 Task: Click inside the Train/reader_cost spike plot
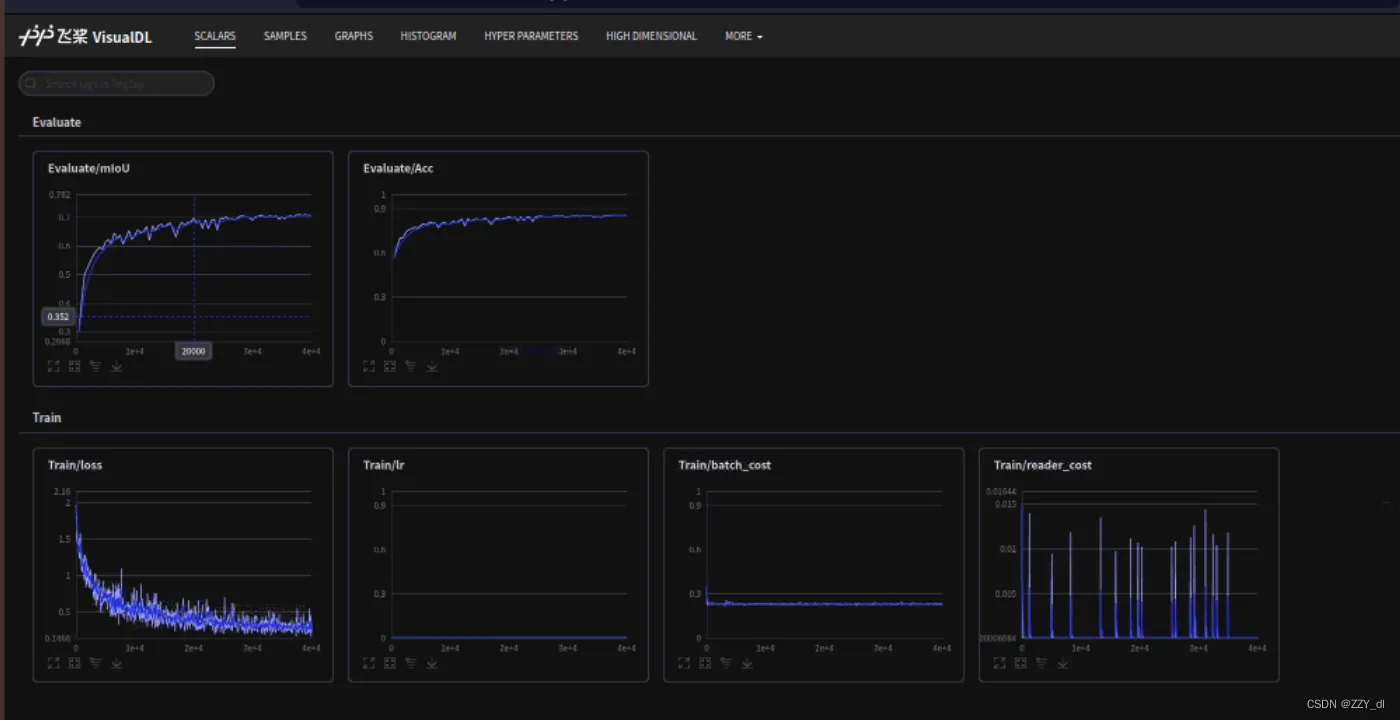[x=1139, y=564]
